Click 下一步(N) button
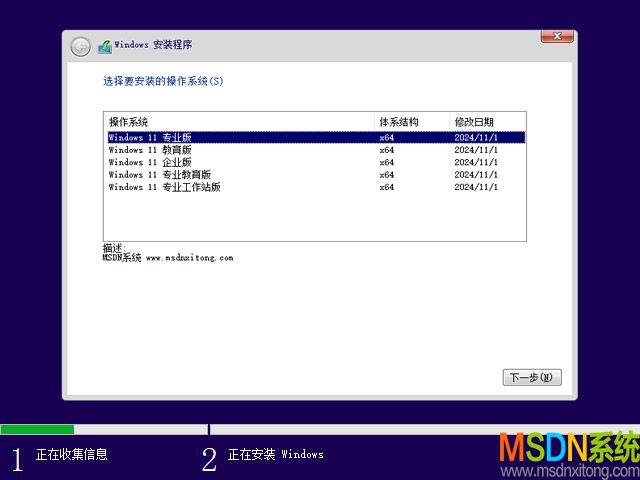This screenshot has width=640, height=480. point(532,377)
